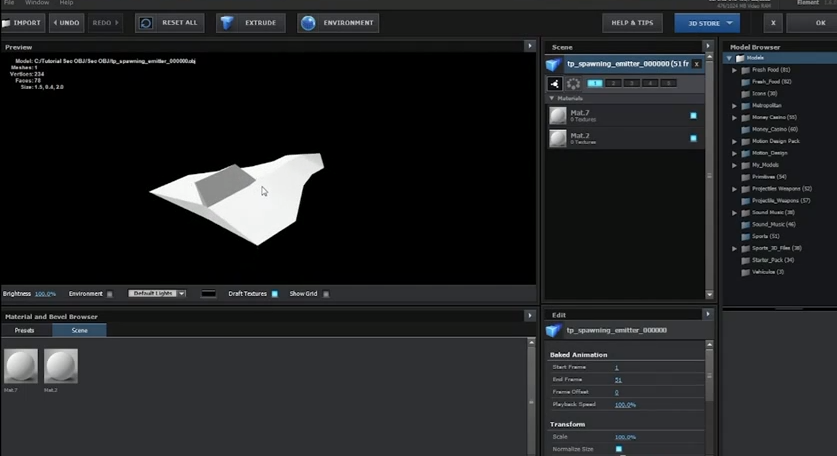This screenshot has width=837, height=456.
Task: Open Help & Tips
Action: click(633, 23)
